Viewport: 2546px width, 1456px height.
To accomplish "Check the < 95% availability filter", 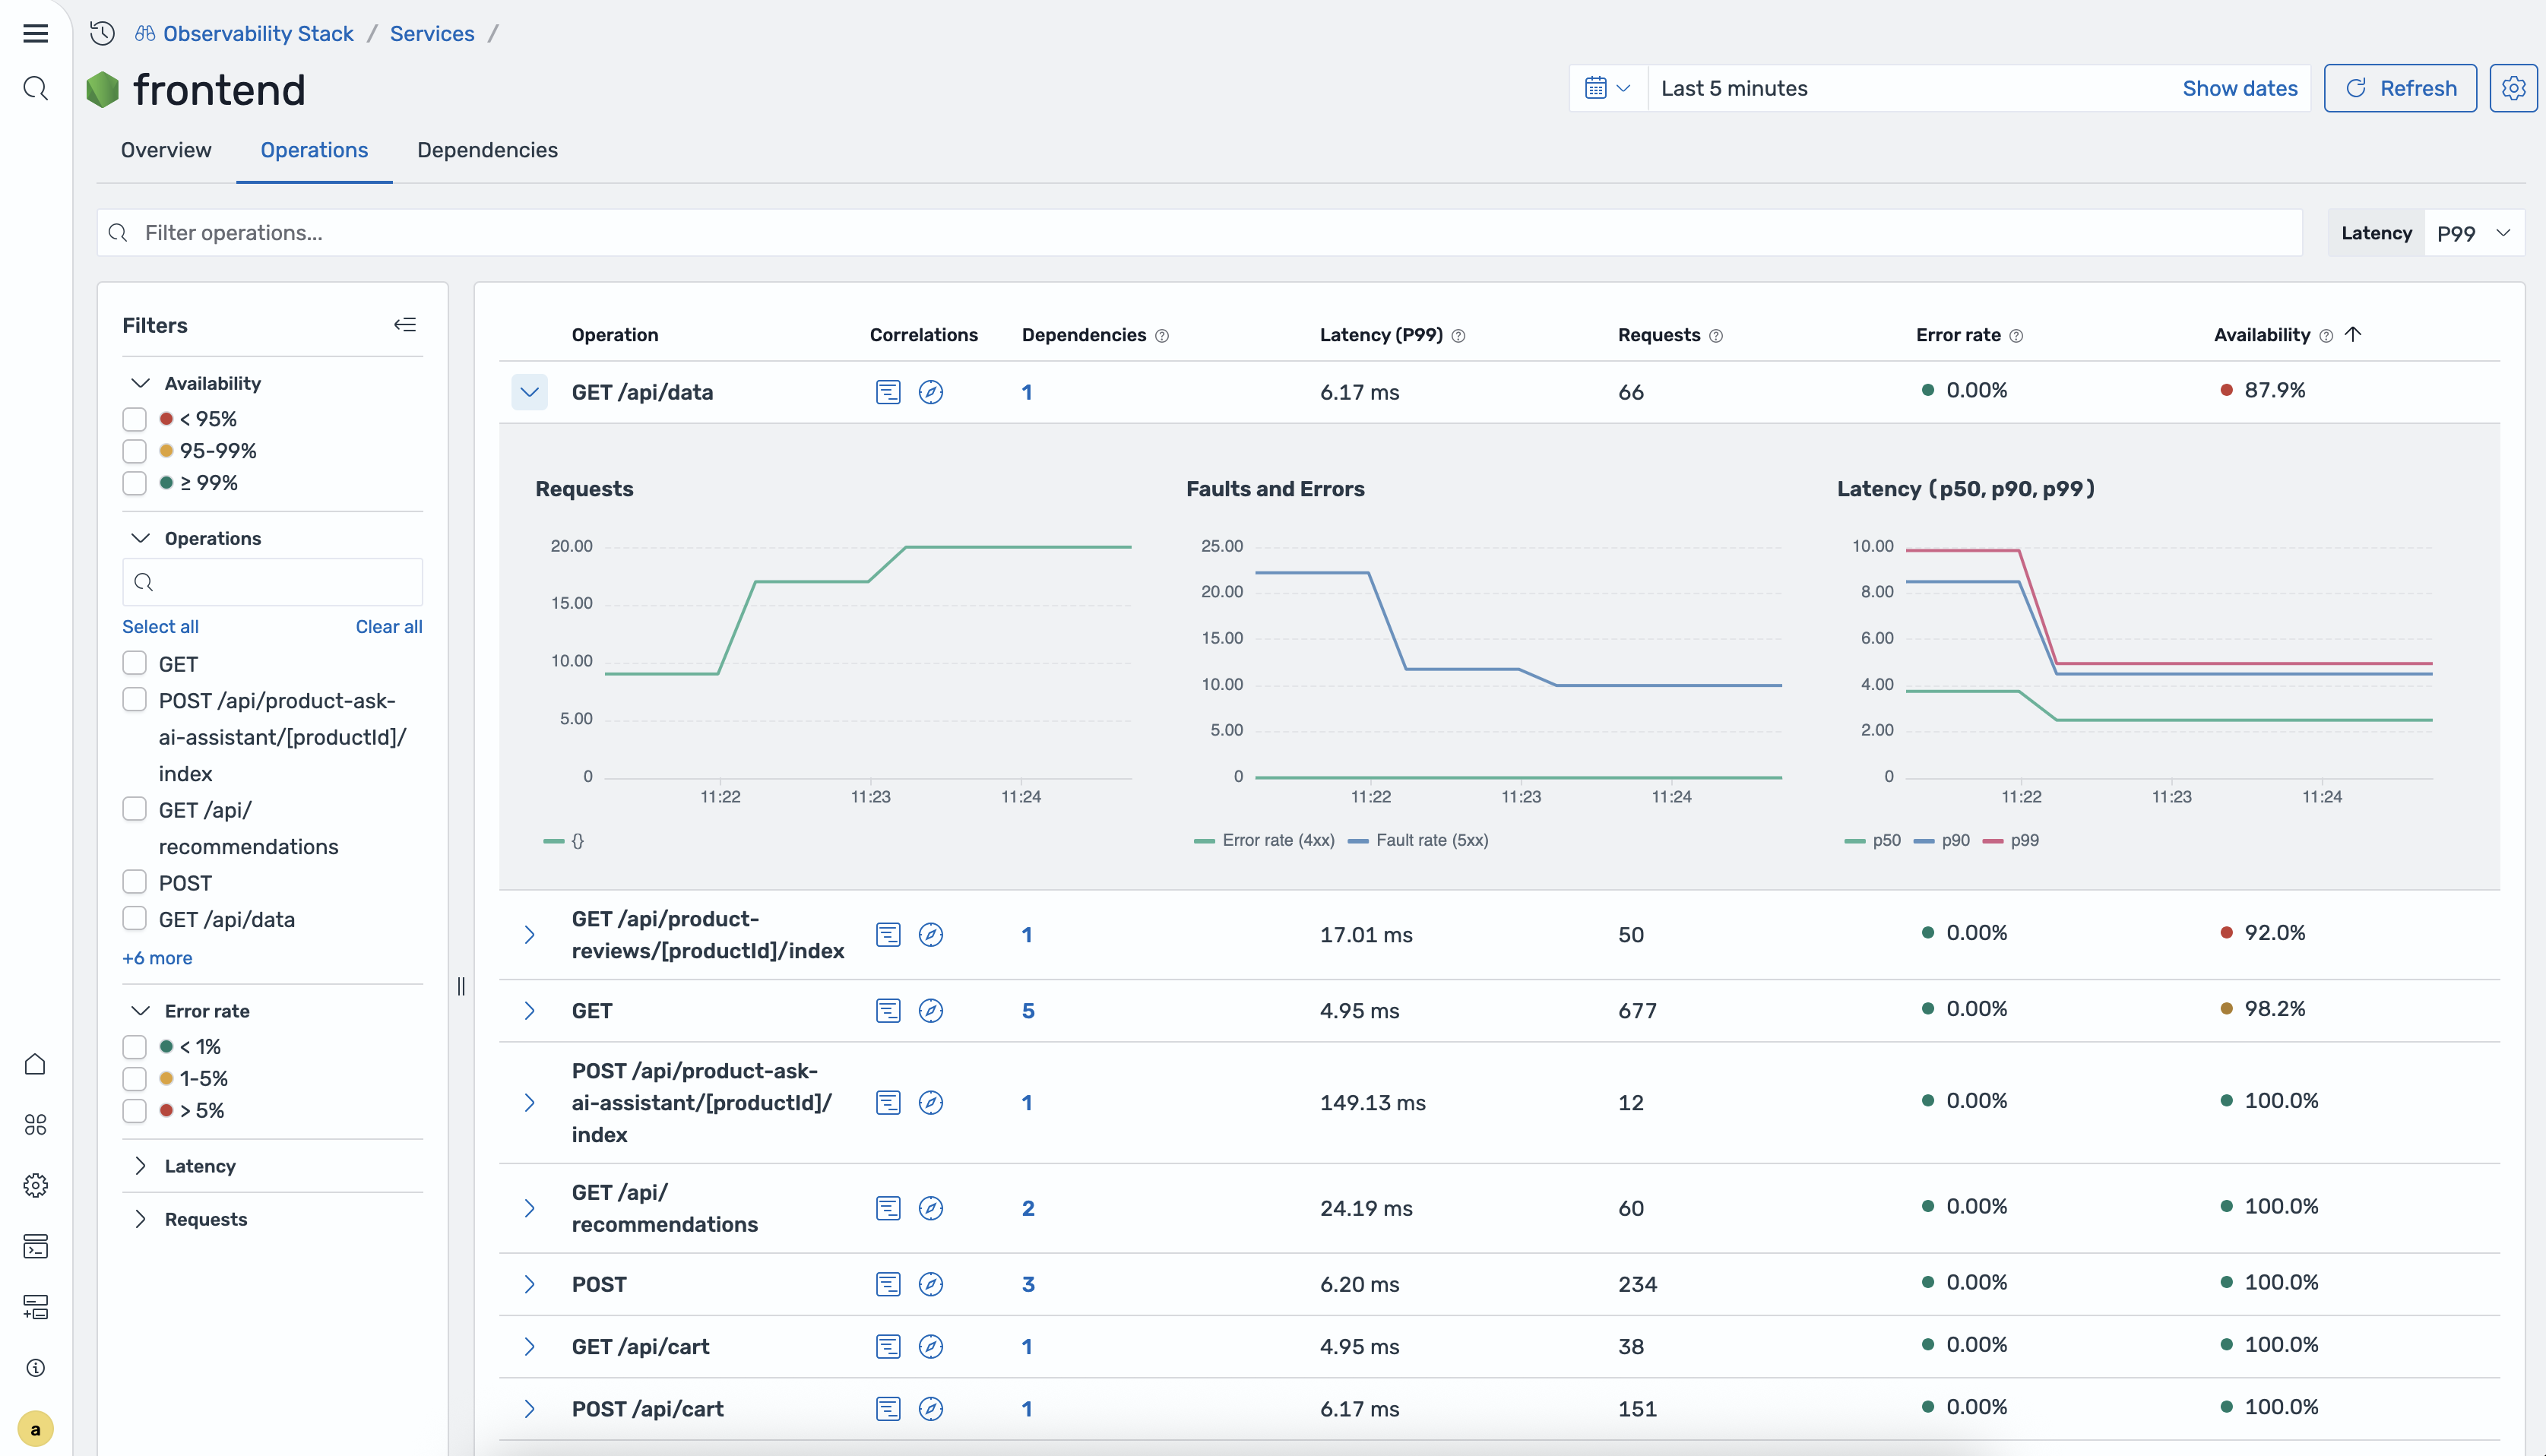I will [x=134, y=419].
